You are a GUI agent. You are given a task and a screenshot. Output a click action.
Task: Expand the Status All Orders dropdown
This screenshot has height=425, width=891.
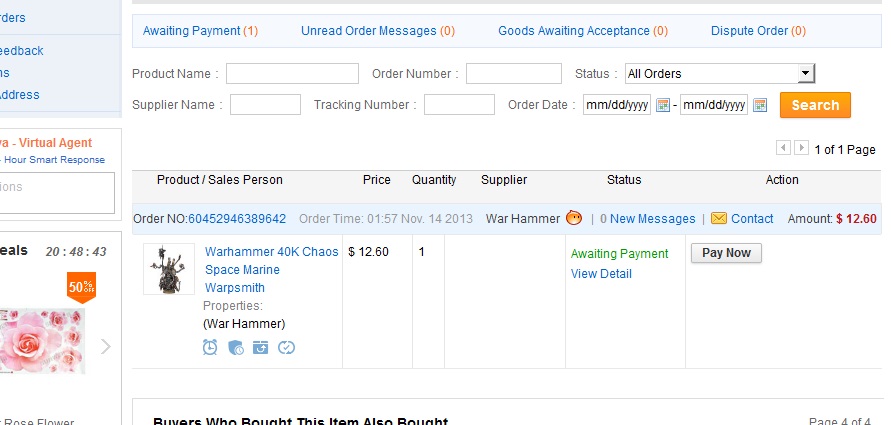[720, 73]
